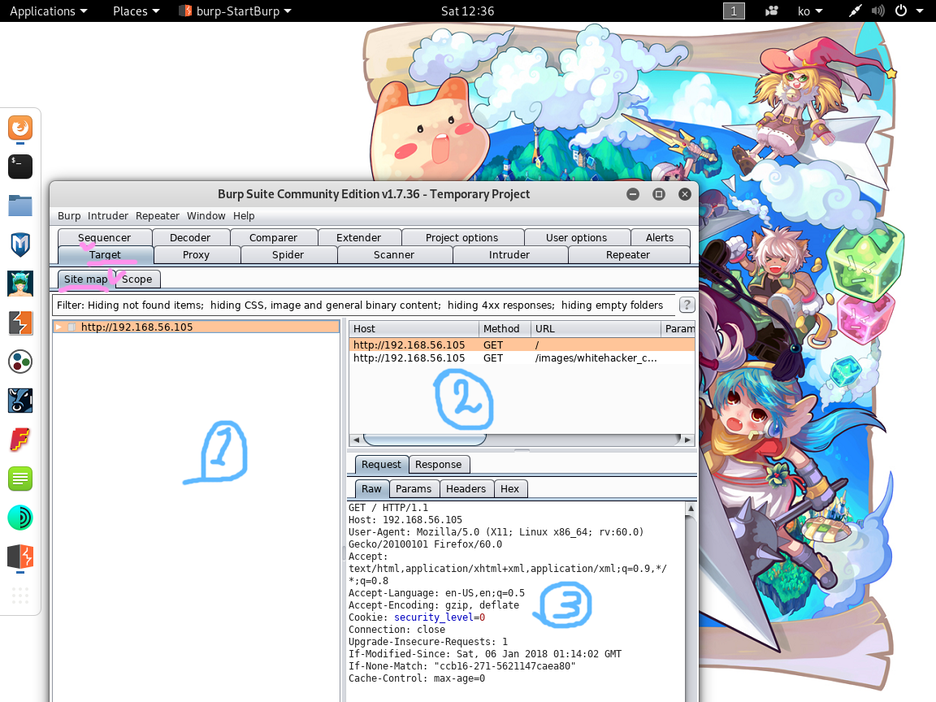Open the Places menu dropdown
This screenshot has width=936, height=702.
136,11
